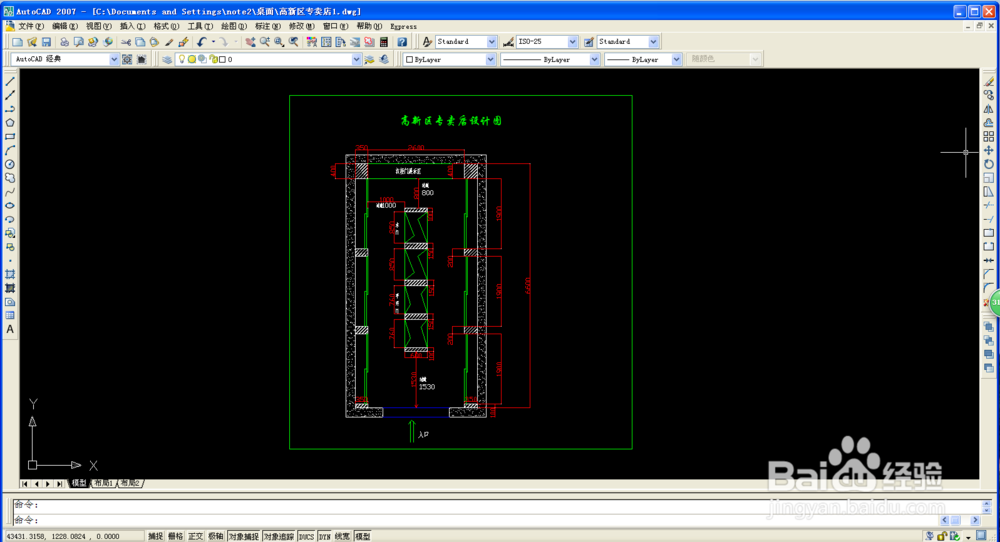This screenshot has width=1000, height=542.
Task: Open the layer 0 dropdown list
Action: tap(356, 59)
